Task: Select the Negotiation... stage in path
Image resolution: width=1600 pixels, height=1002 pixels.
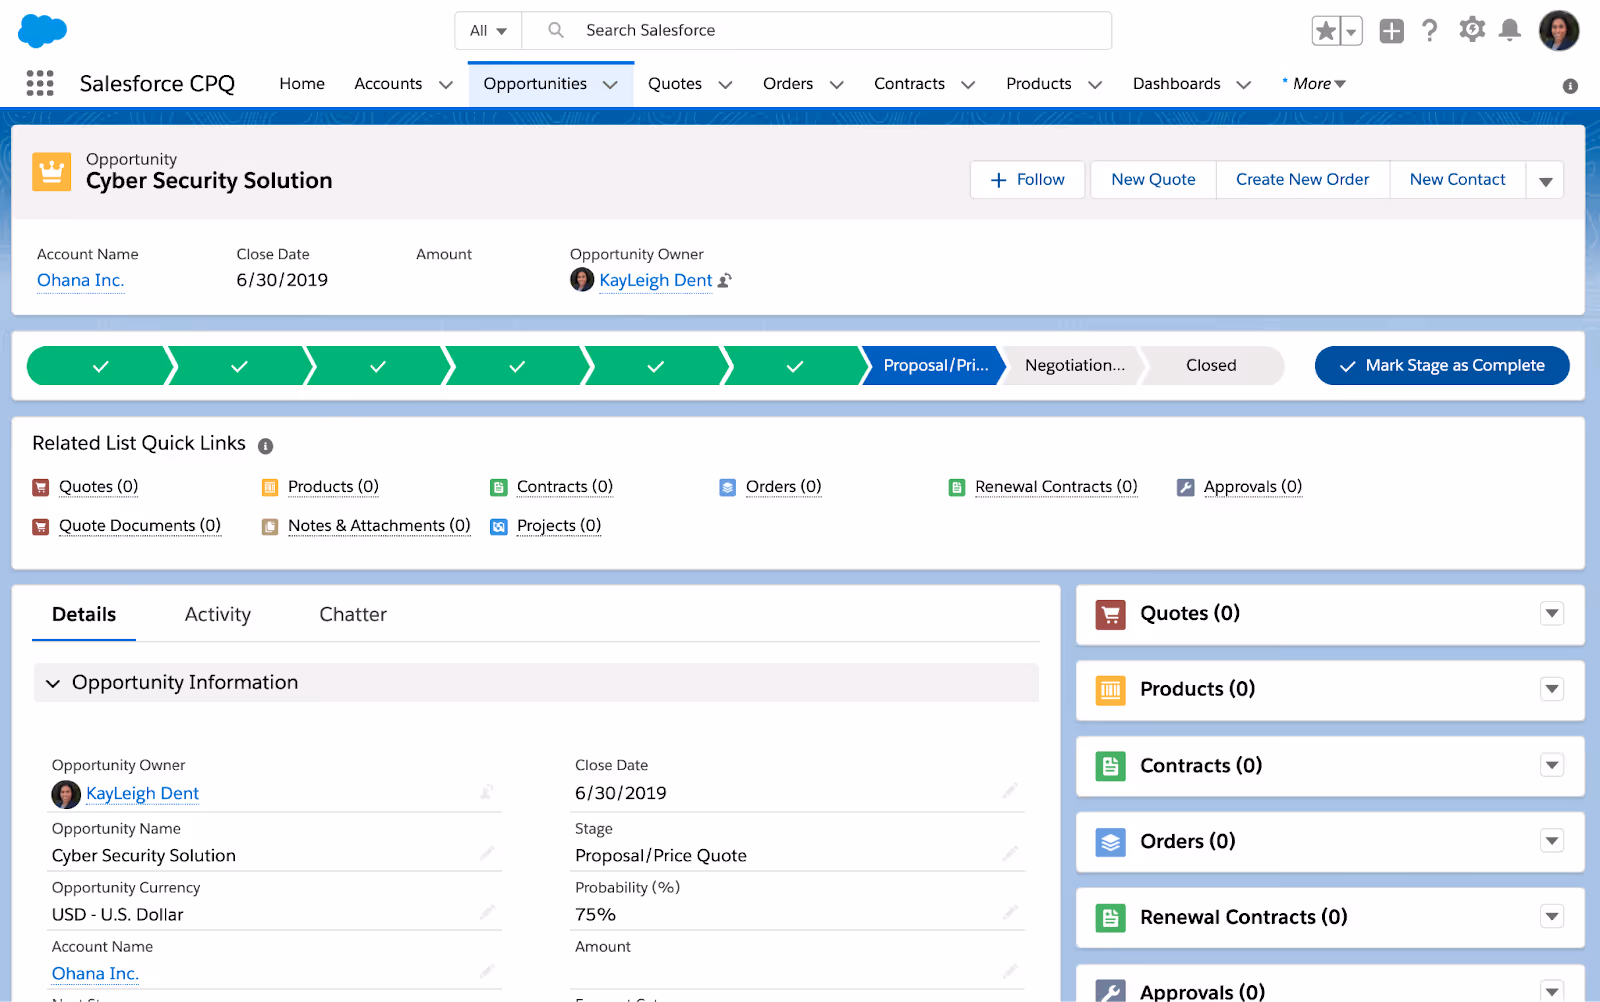Action: tap(1075, 366)
